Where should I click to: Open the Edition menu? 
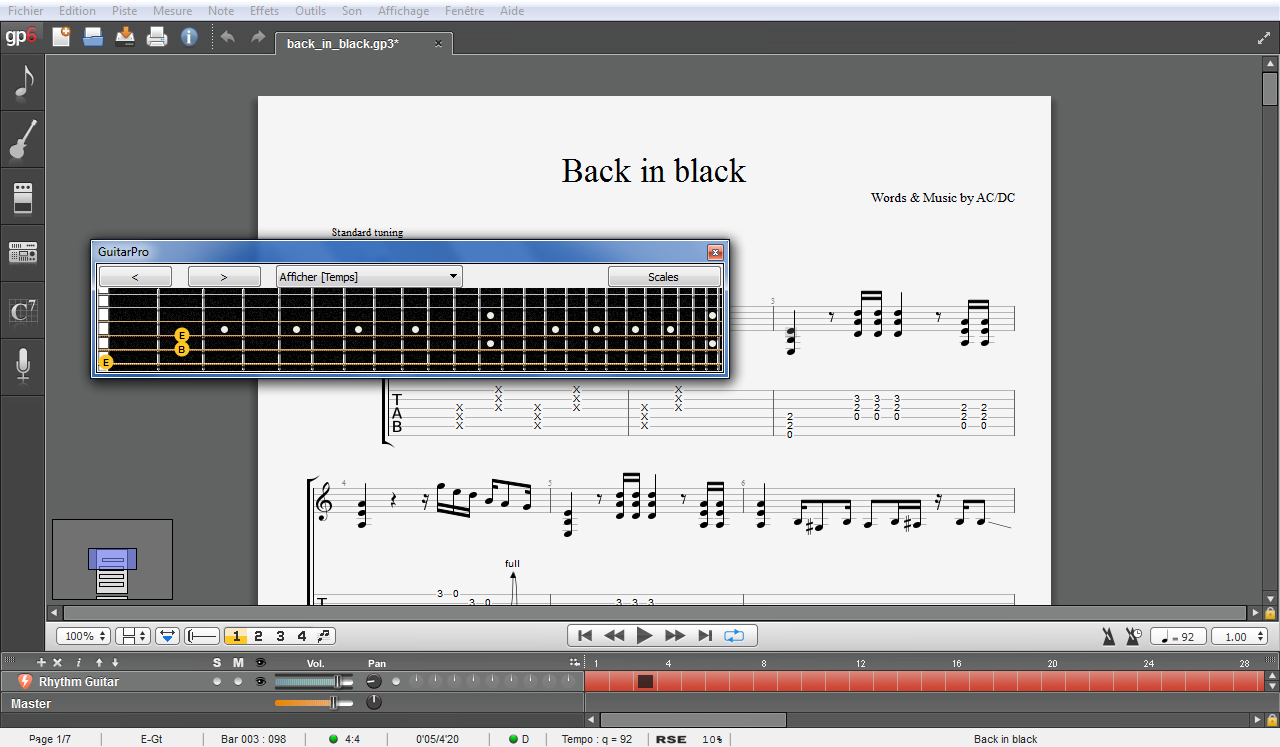[77, 11]
